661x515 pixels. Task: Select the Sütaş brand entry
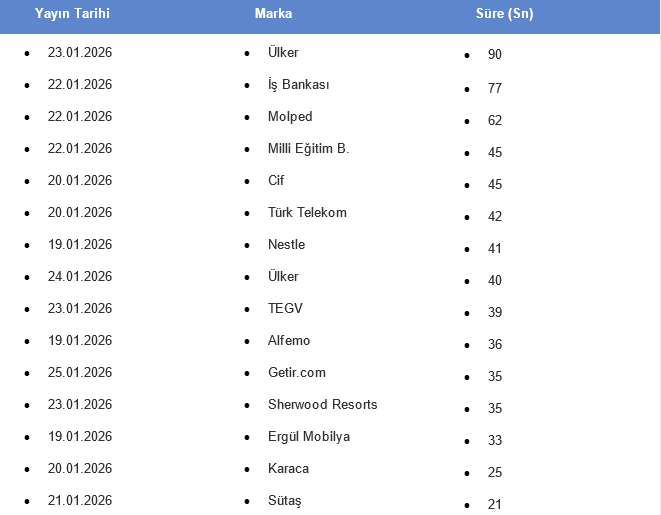click(x=284, y=501)
